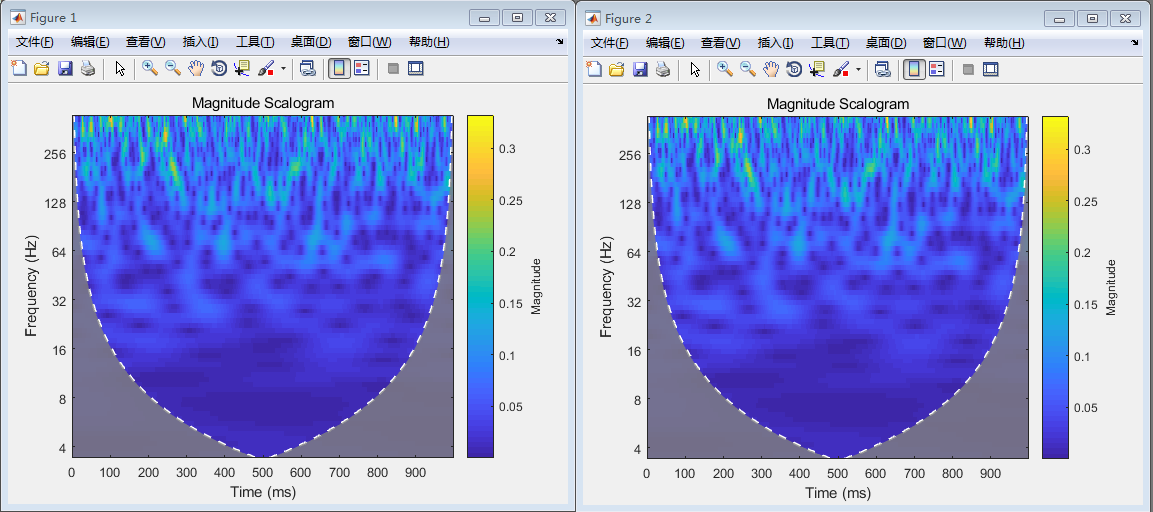
Task: Click Save Figure icon in Figure 1
Action: (x=65, y=69)
